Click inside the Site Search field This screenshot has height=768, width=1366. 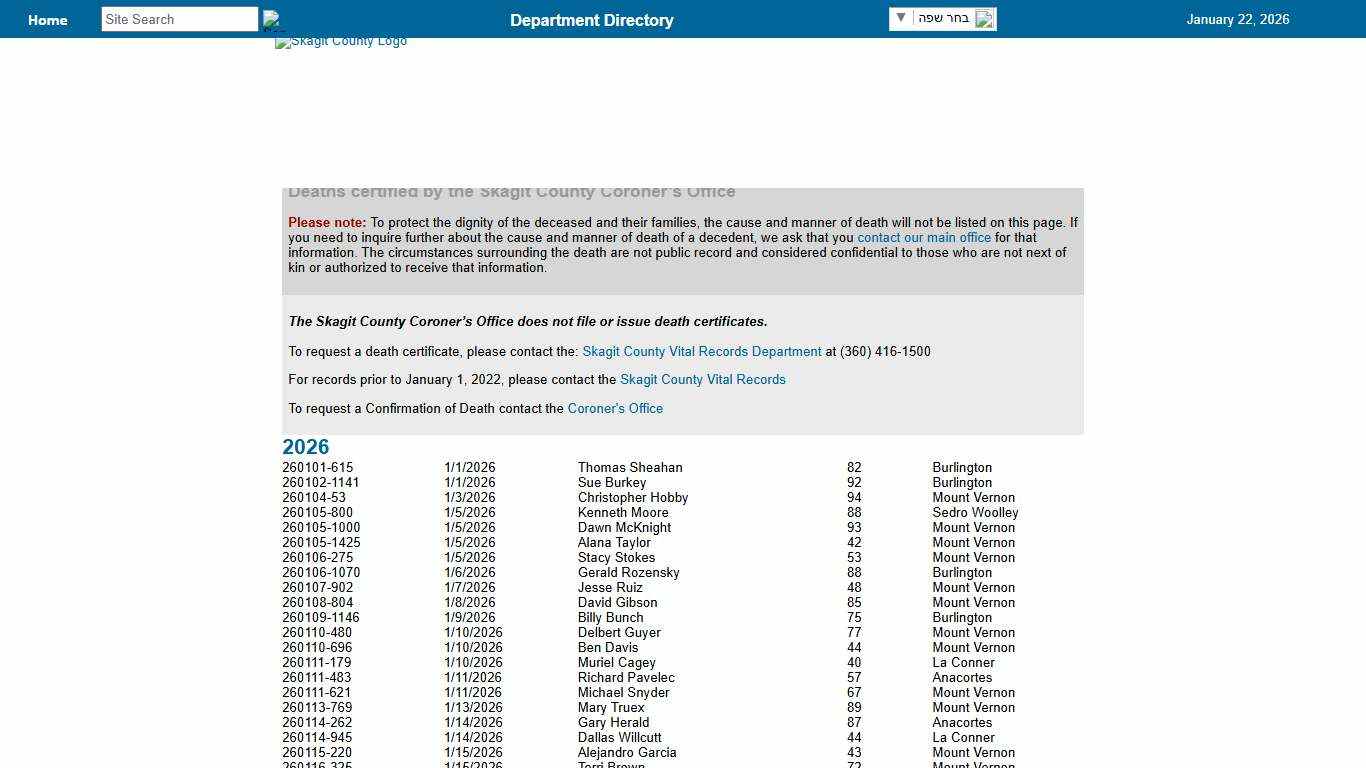pos(178,18)
